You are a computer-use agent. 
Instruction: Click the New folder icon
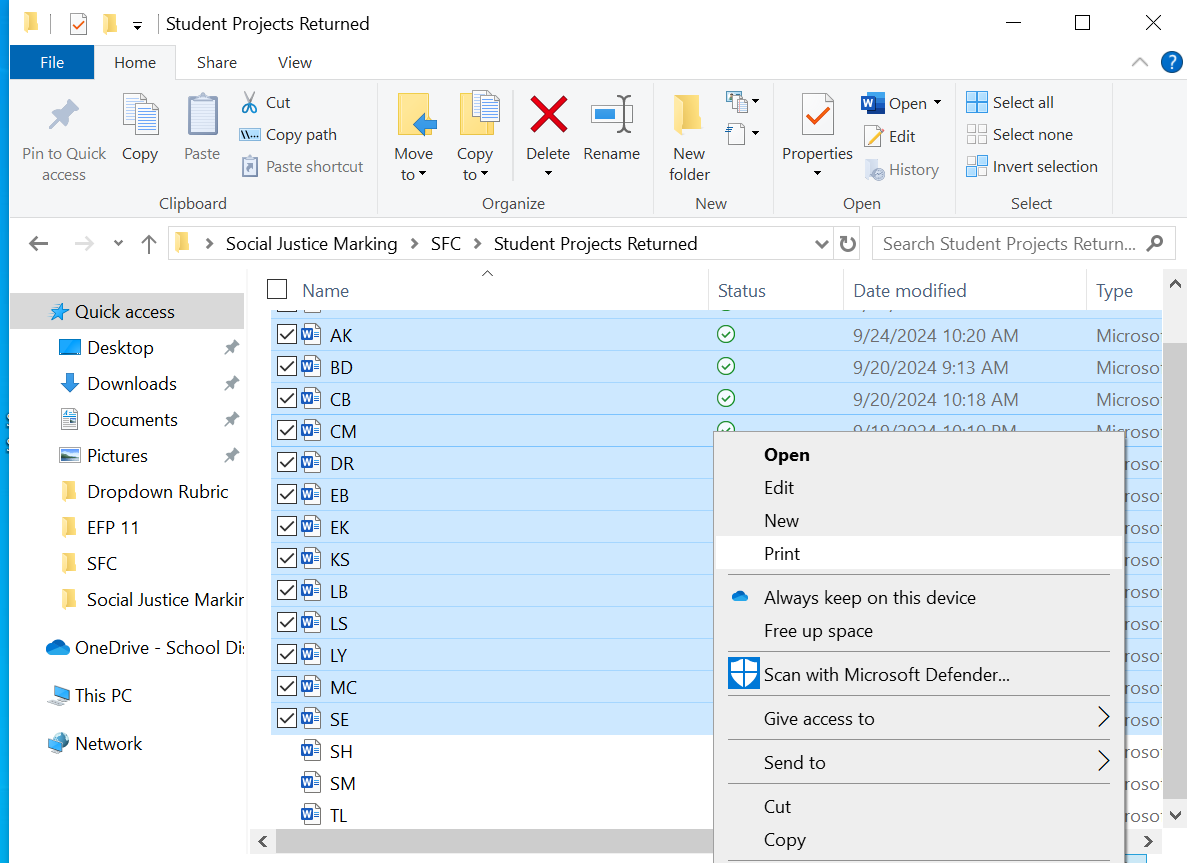(x=688, y=114)
